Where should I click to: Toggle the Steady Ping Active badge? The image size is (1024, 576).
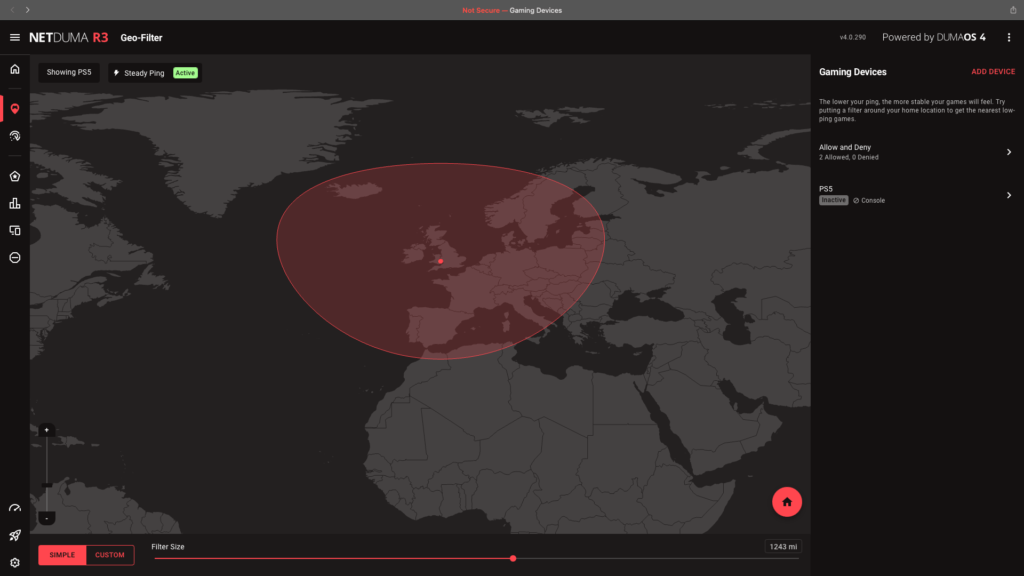[x=185, y=72]
